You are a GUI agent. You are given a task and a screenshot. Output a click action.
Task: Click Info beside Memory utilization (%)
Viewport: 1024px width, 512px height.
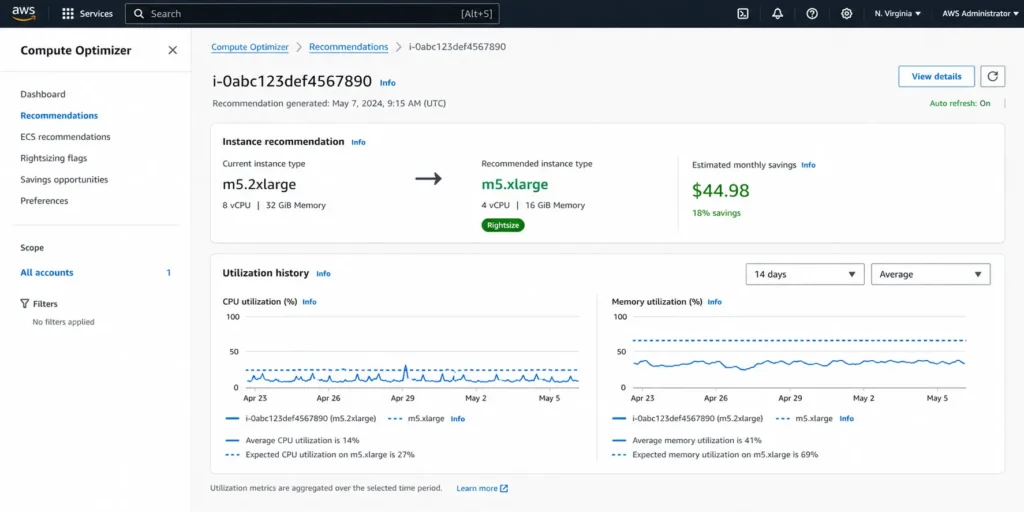715,302
